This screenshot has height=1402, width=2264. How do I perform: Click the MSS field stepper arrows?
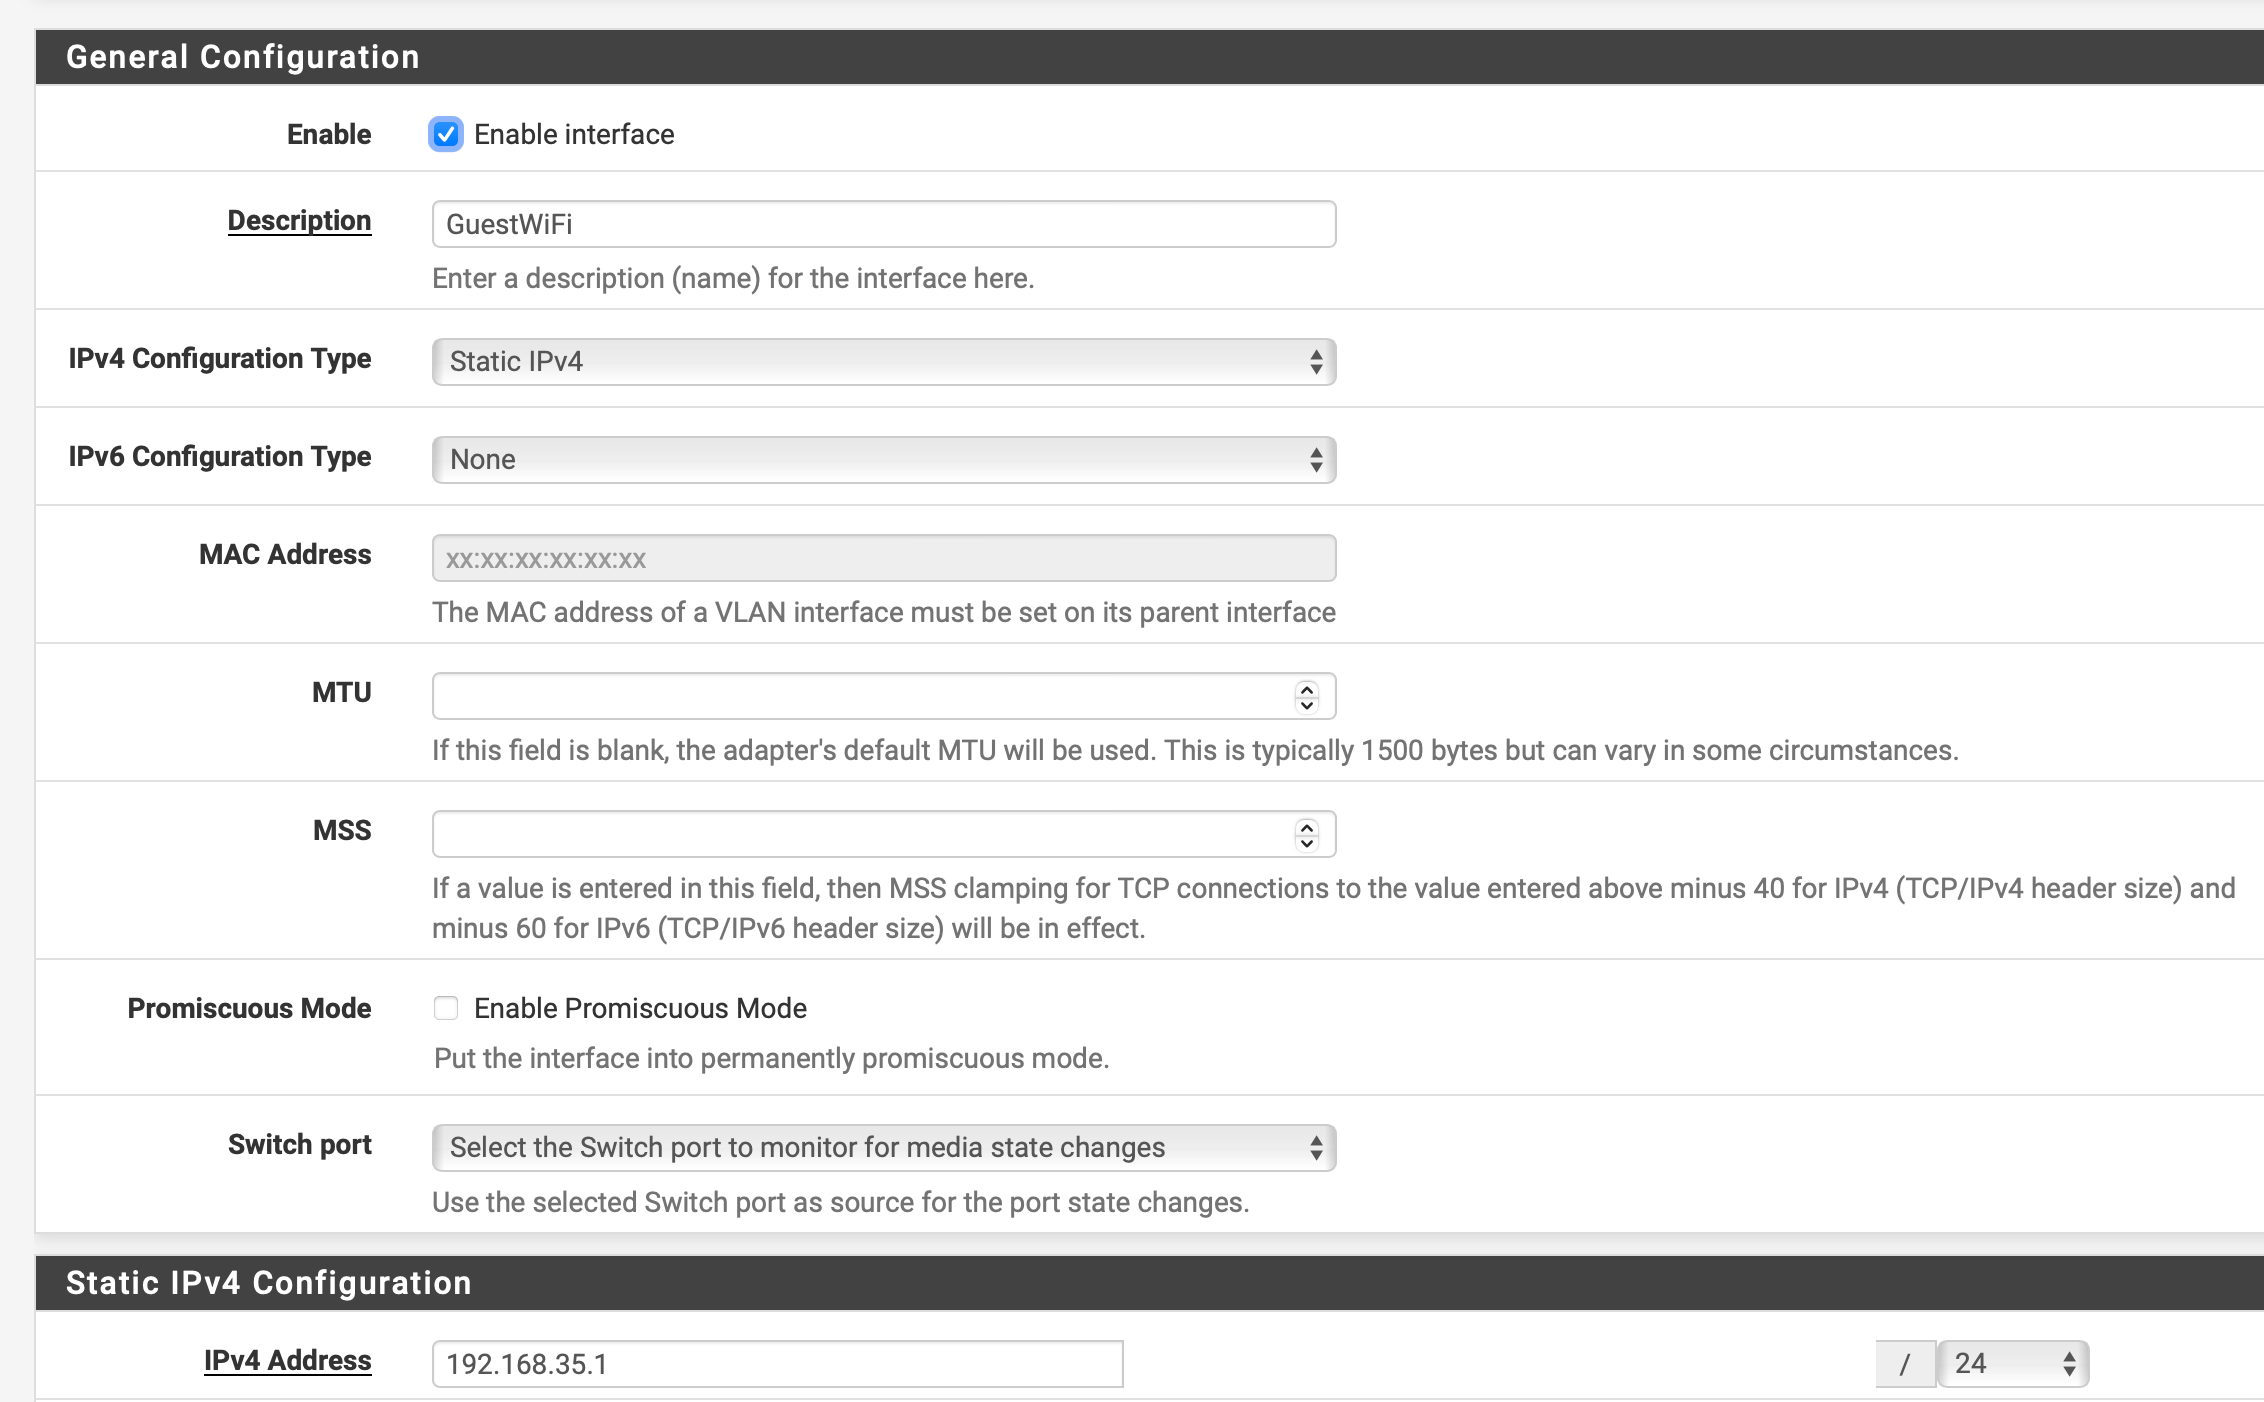(x=1306, y=834)
